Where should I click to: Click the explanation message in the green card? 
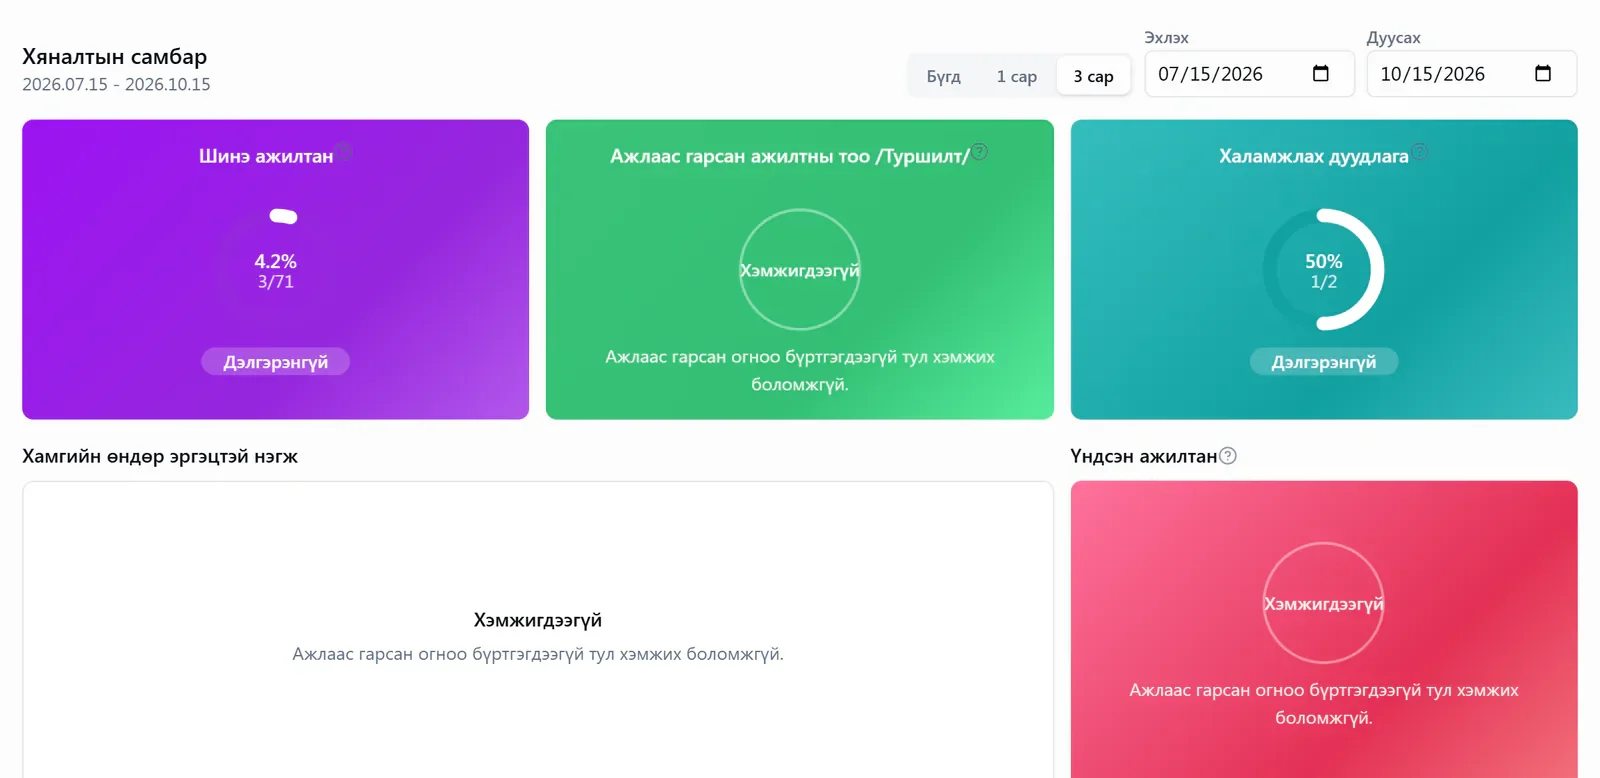[799, 371]
